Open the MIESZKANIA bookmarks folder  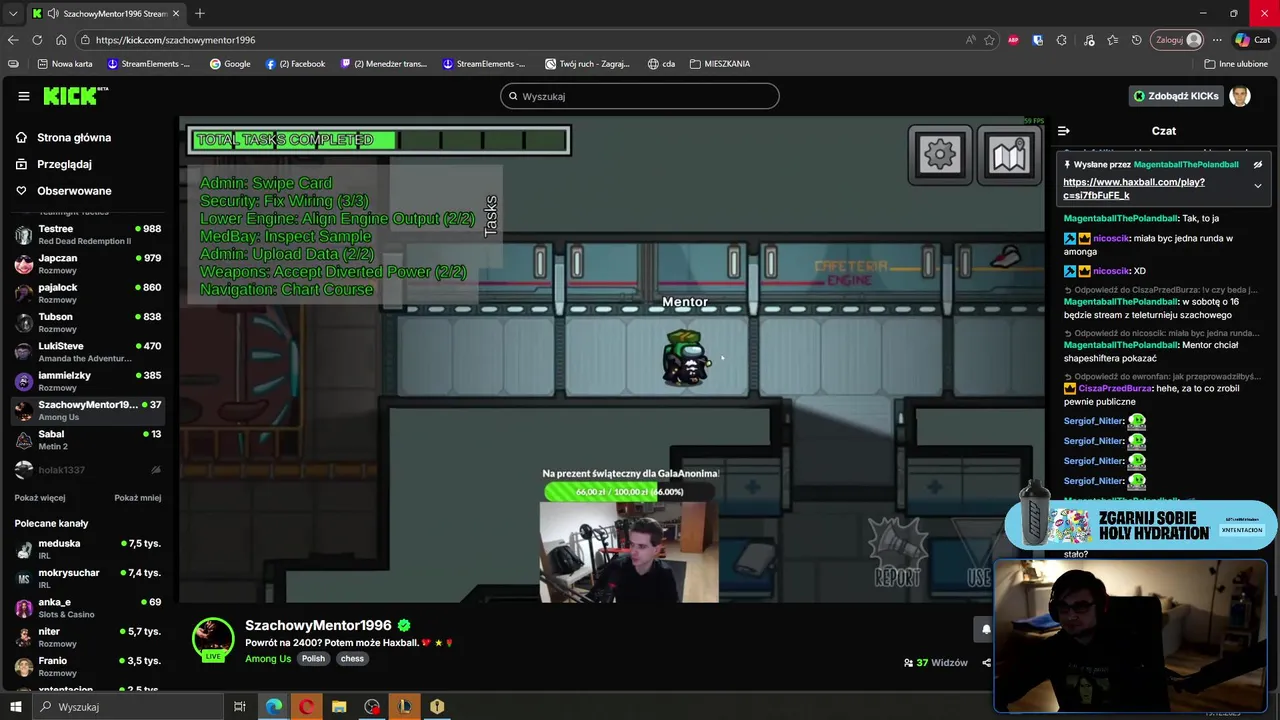[x=719, y=64]
